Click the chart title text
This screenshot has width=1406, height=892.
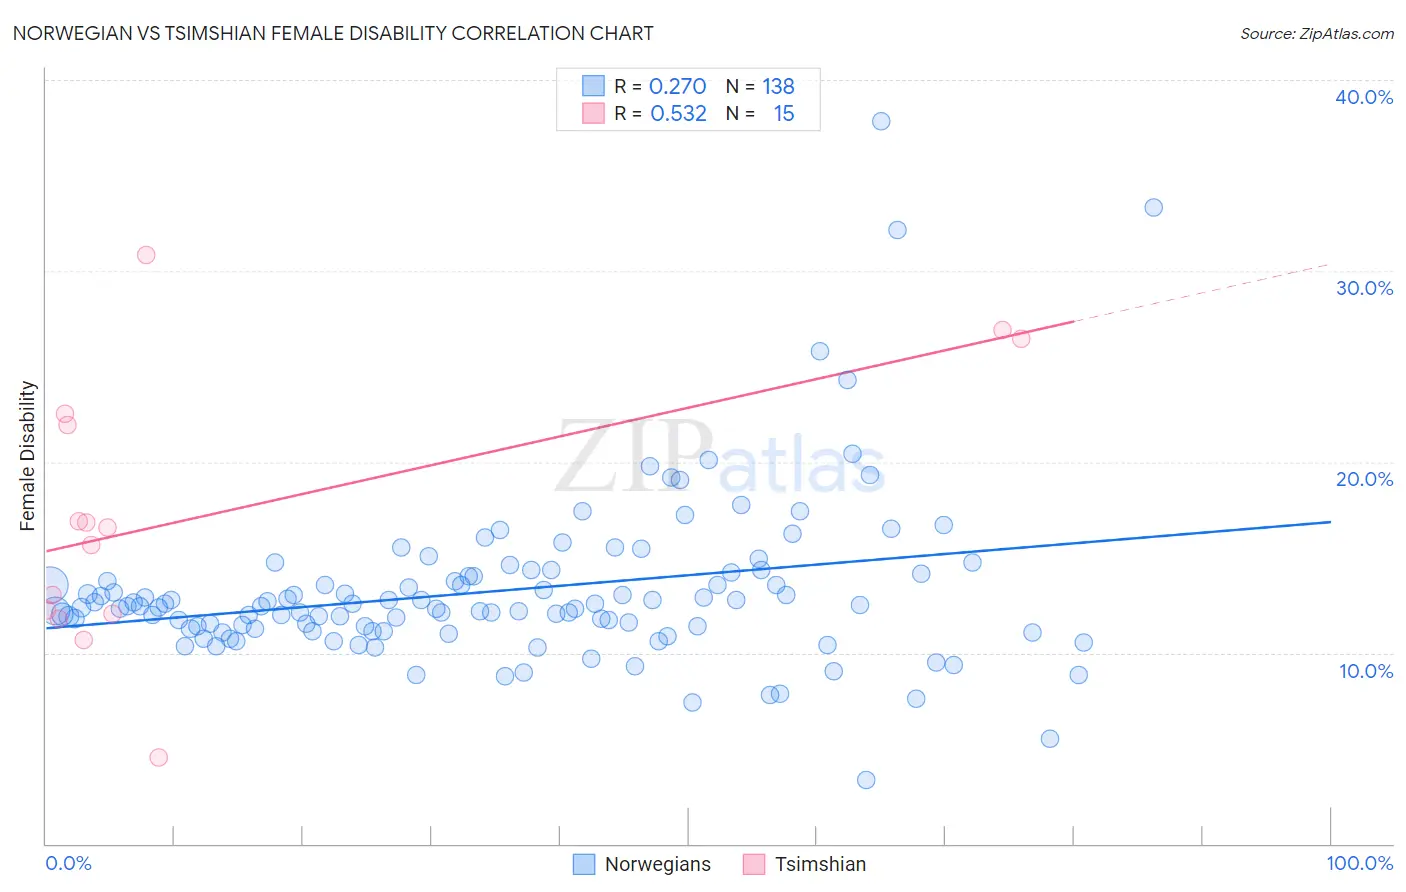333,33
